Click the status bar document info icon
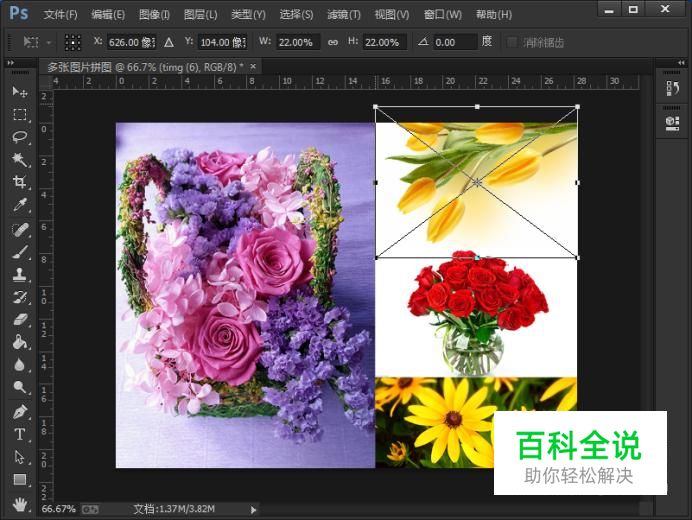The width and height of the screenshot is (692, 520). click(x=90, y=510)
